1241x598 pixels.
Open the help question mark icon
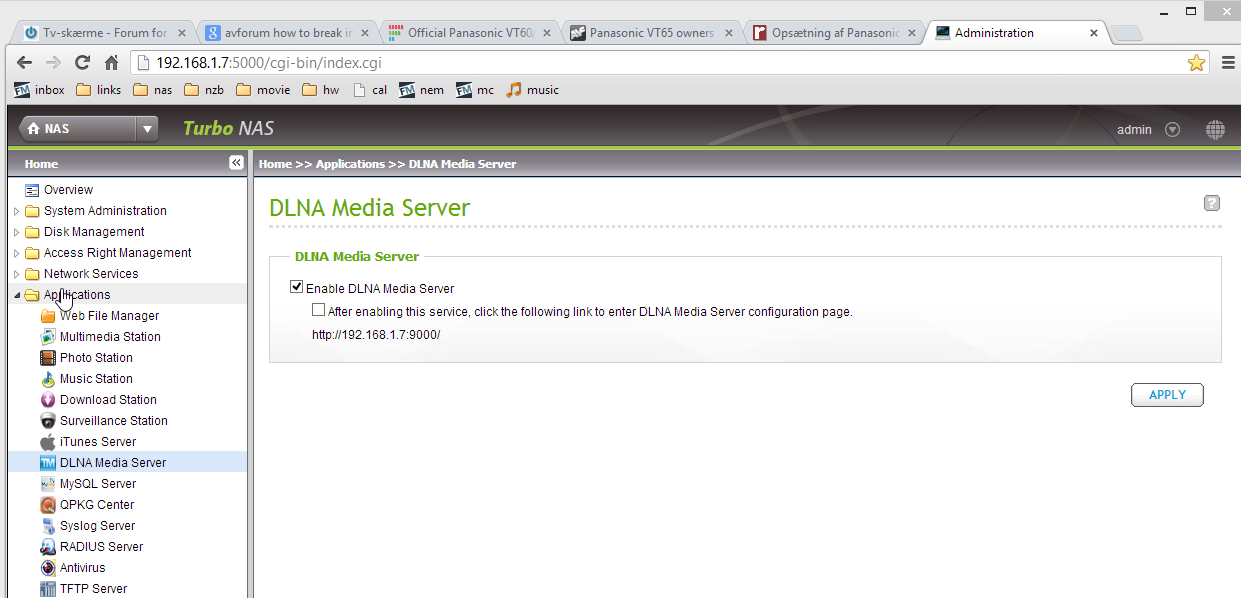[1212, 204]
